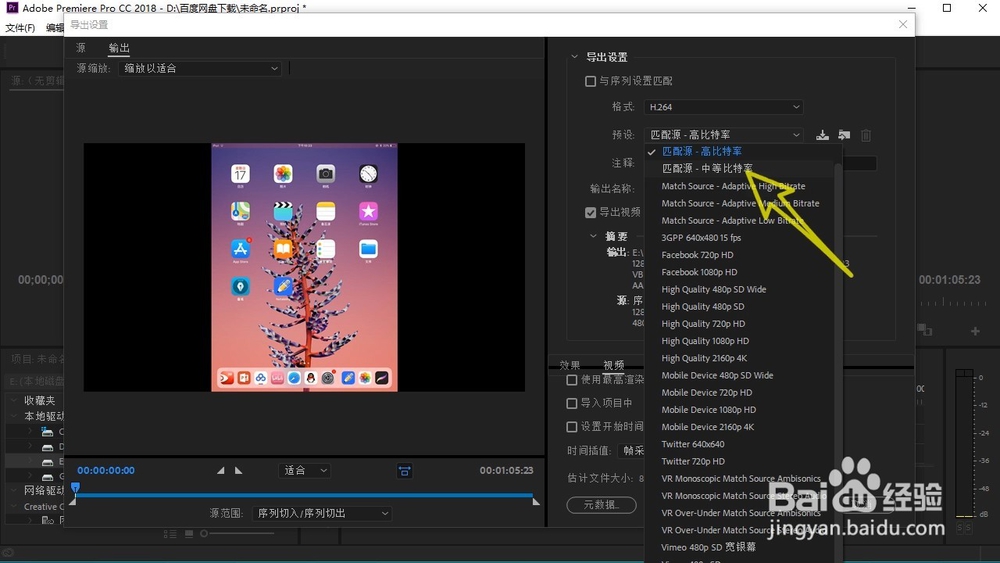Open the 源缩放 缩放以适合 dropdown

pyautogui.click(x=200, y=68)
